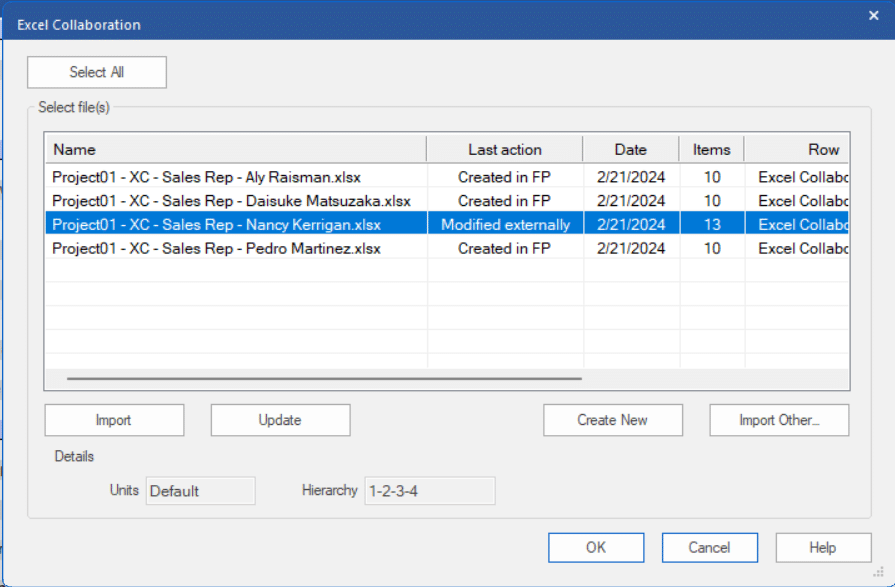Click the Units field showing Default
895x587 pixels.
(x=200, y=491)
